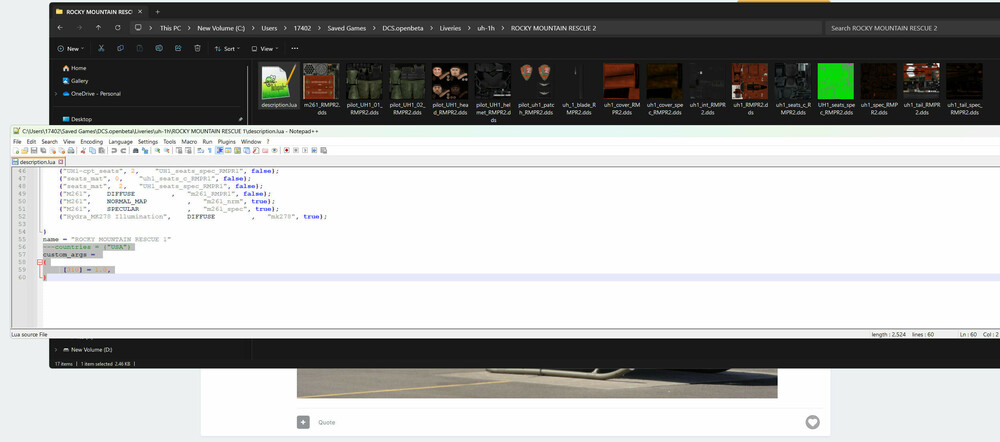Screen dimensions: 1000x442
Task: Toggle Show All Characters in Notepad++
Action: point(209,151)
